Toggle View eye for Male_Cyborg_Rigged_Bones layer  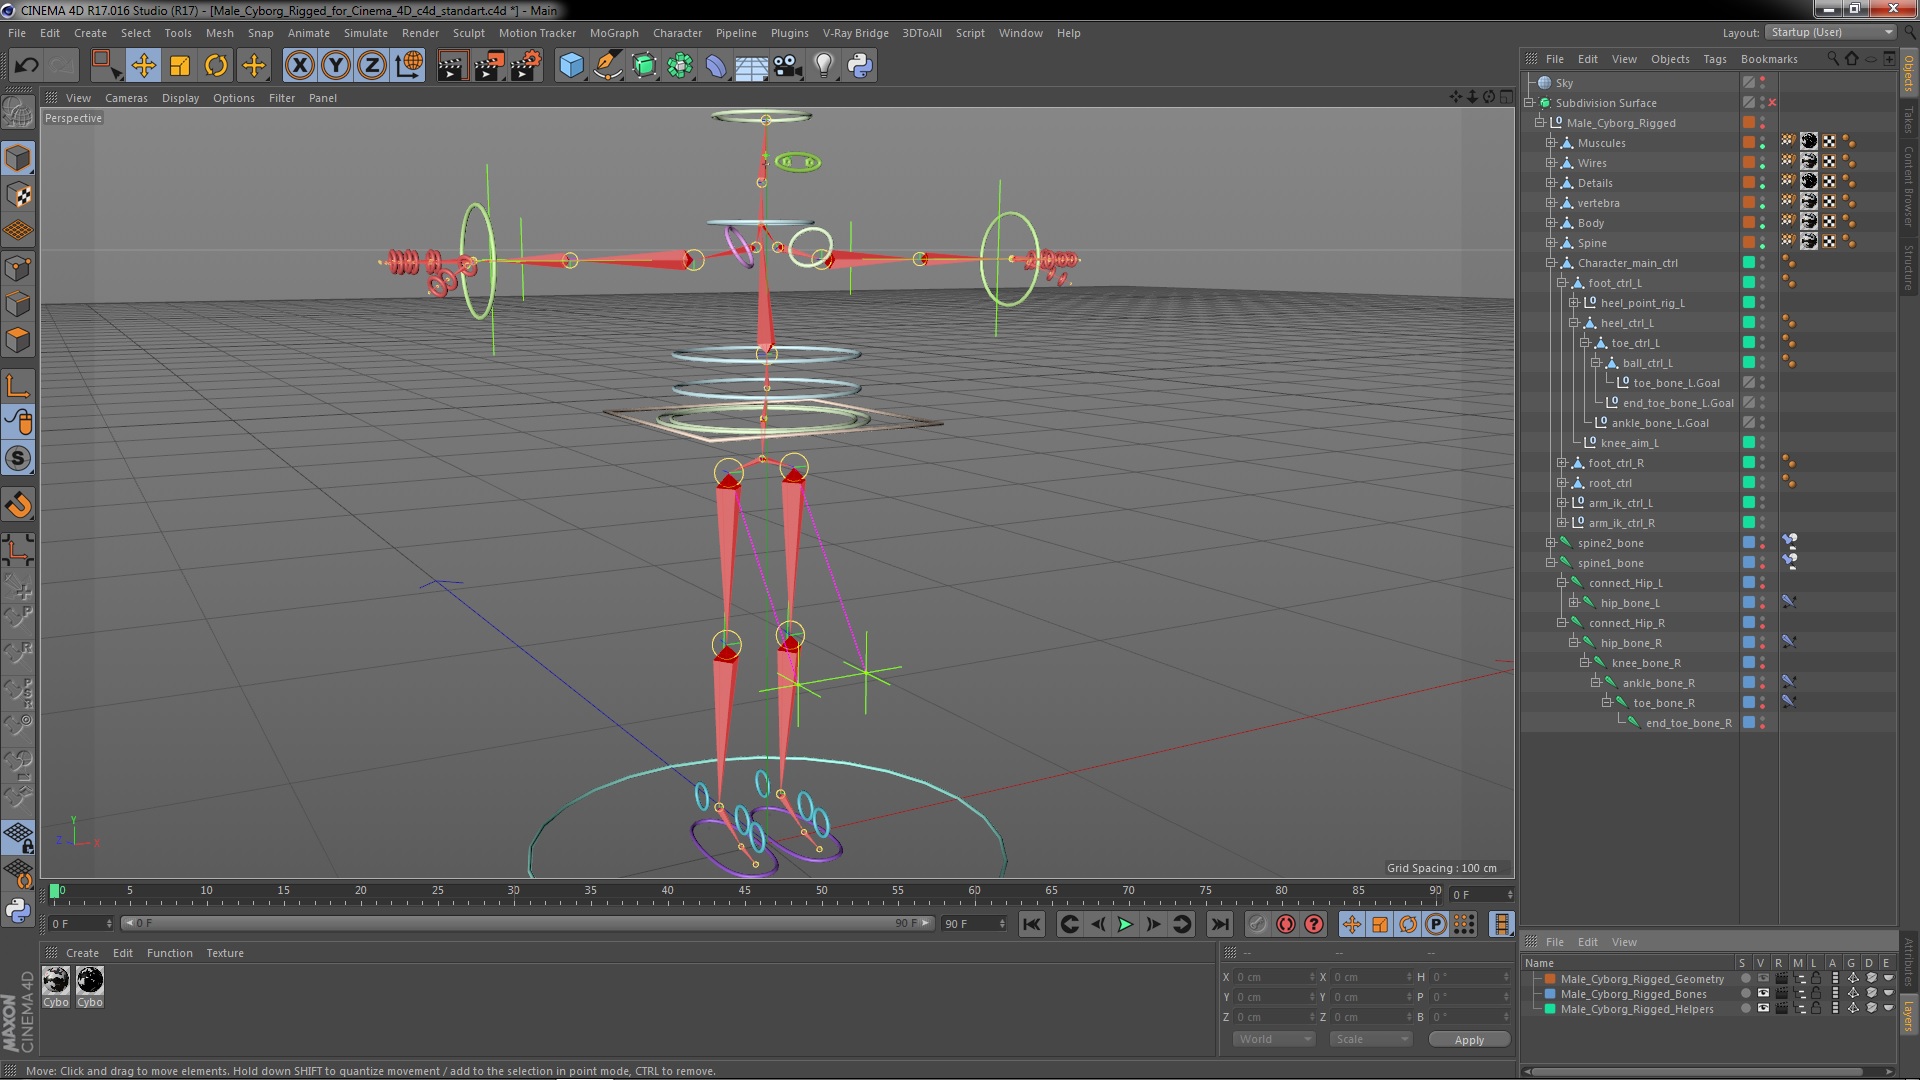point(1763,994)
